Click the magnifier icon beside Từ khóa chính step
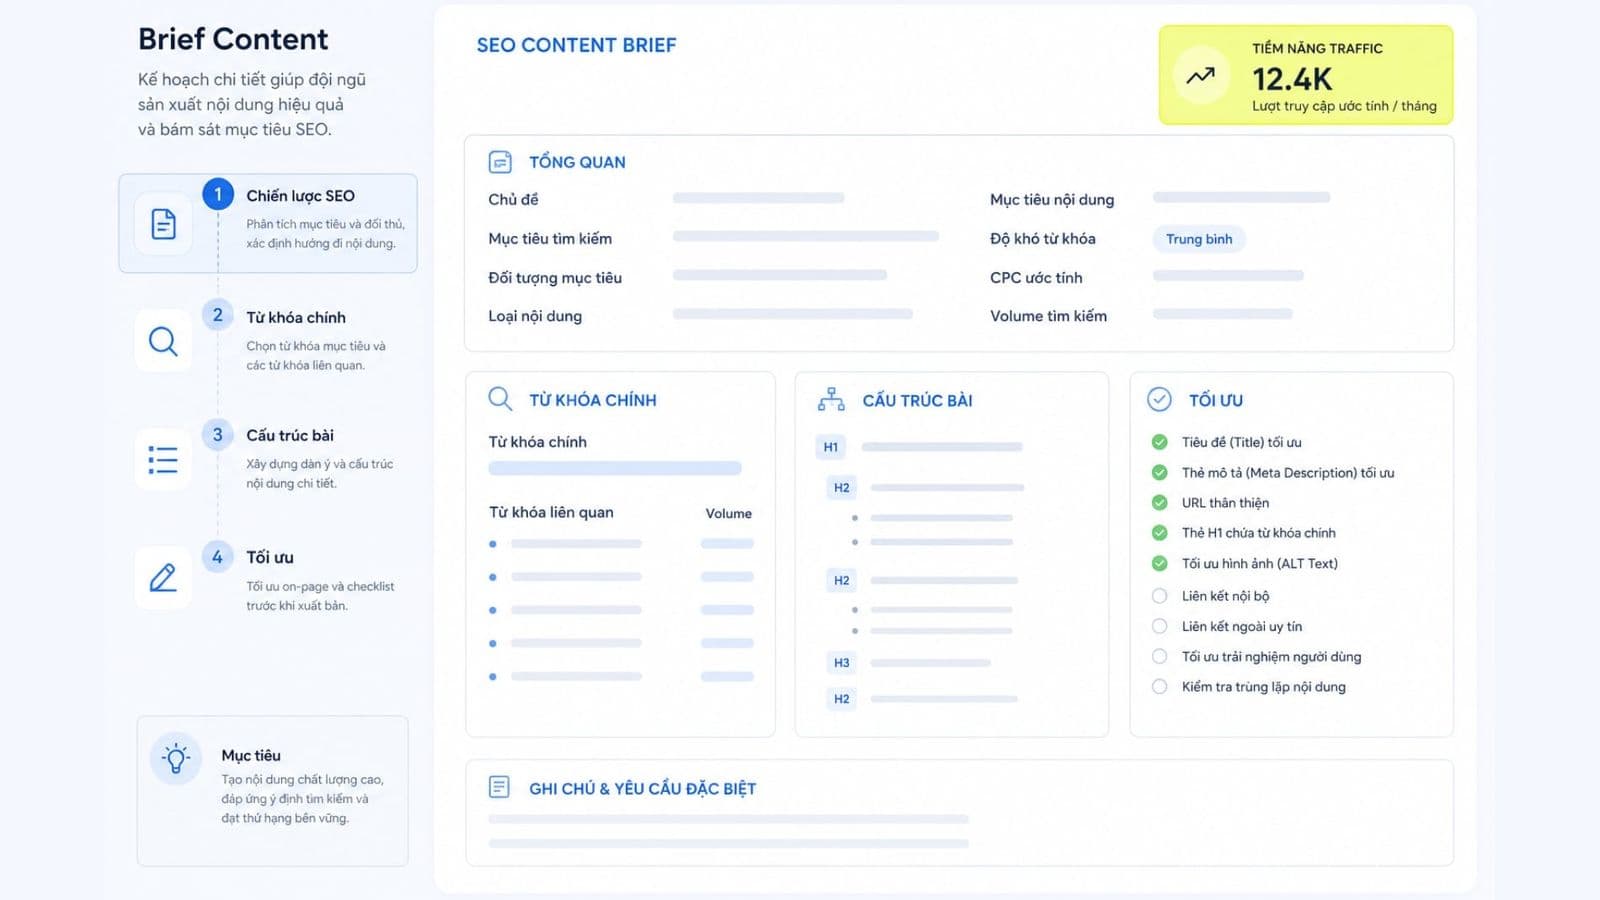The height and width of the screenshot is (900, 1600). pyautogui.click(x=163, y=342)
